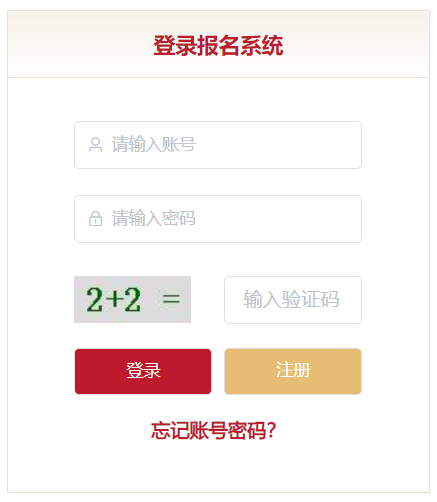Click the plus sign in the captcha

[x=114, y=299]
